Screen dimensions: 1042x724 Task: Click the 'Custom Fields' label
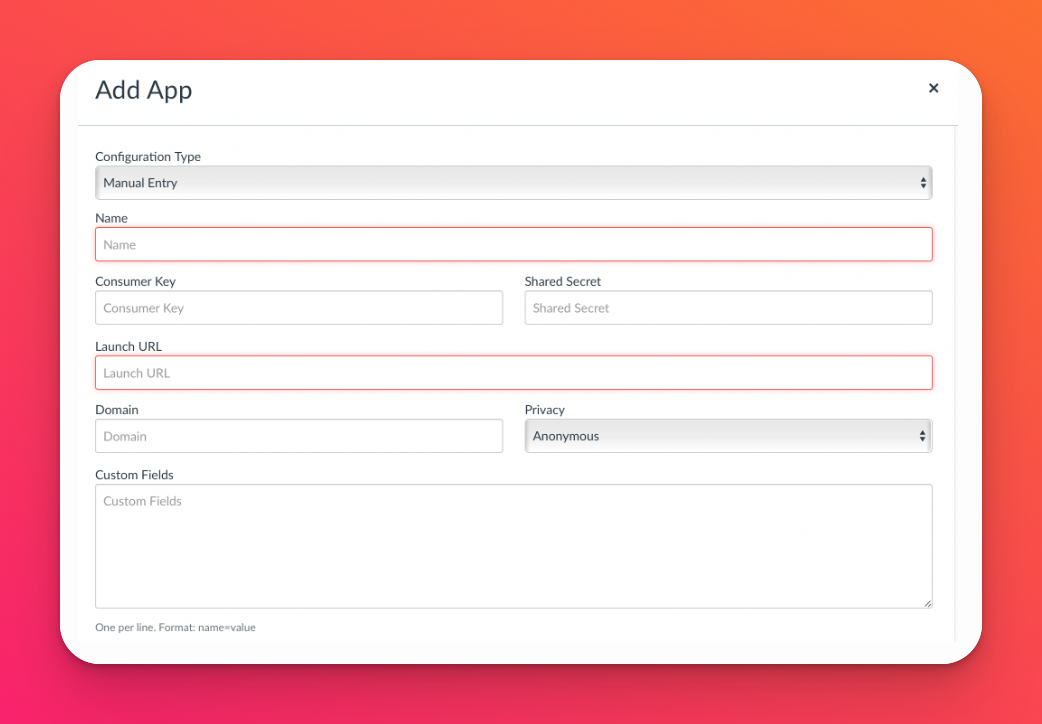[x=134, y=475]
